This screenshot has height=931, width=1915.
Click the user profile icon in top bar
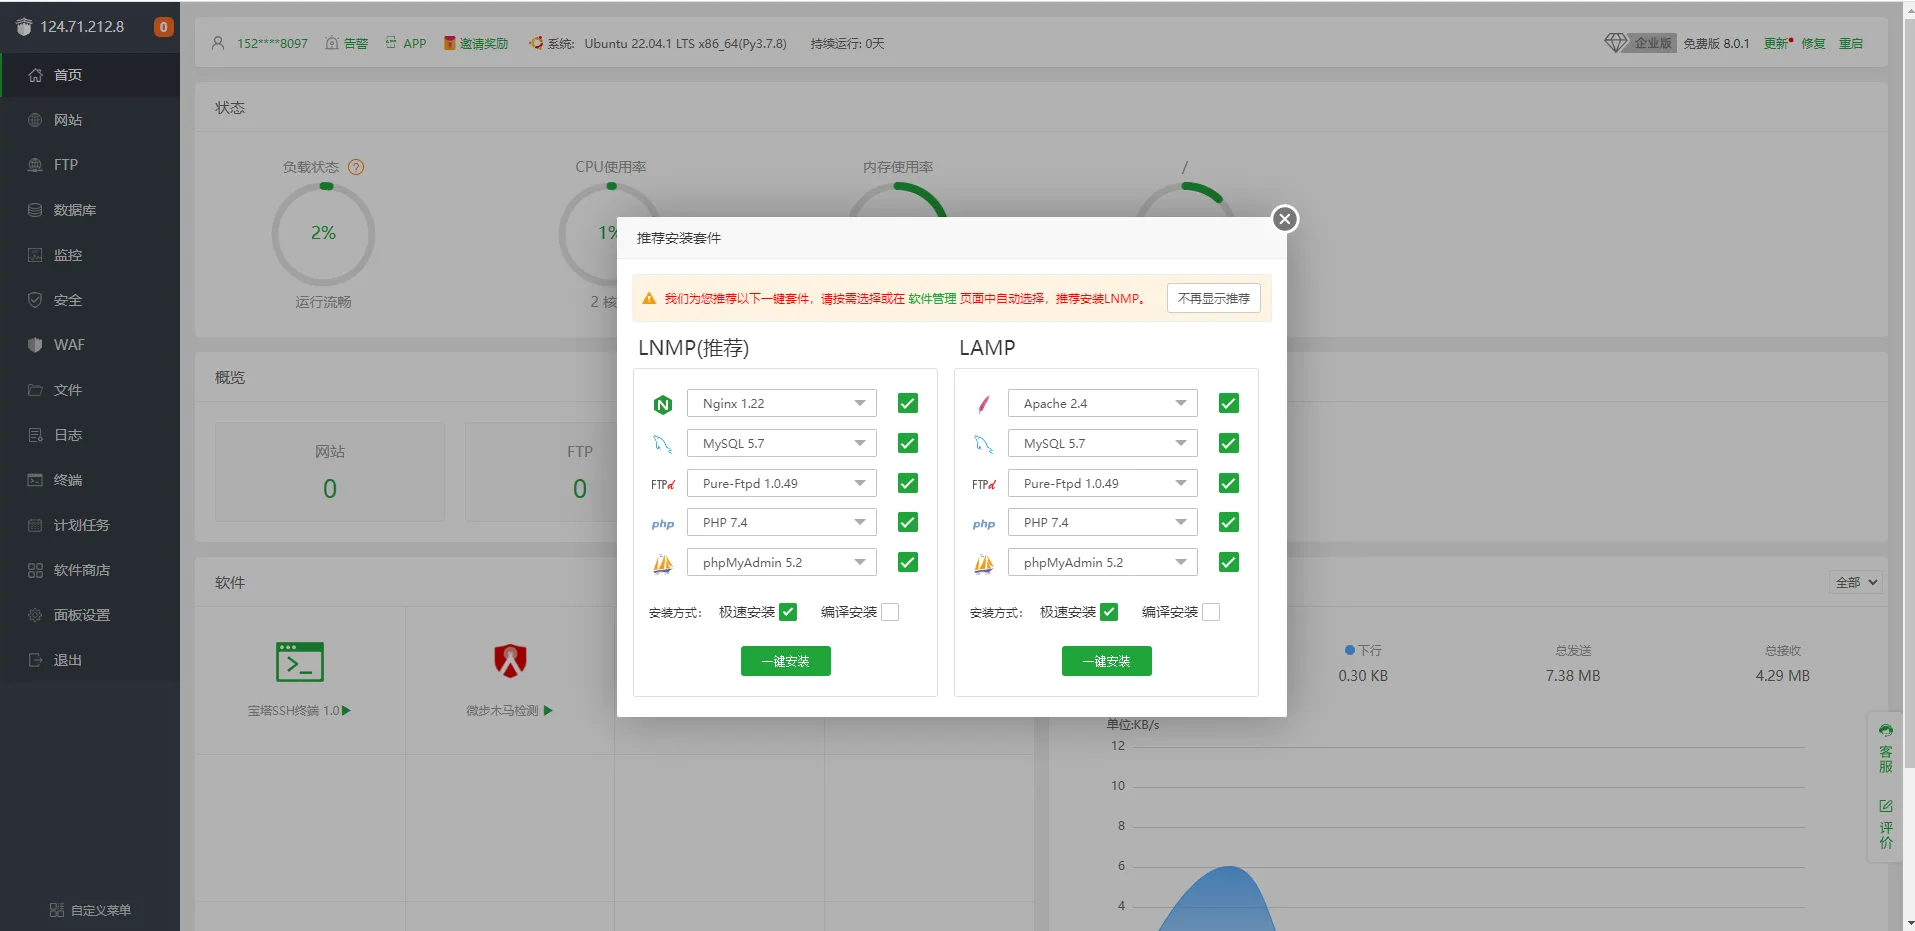218,43
